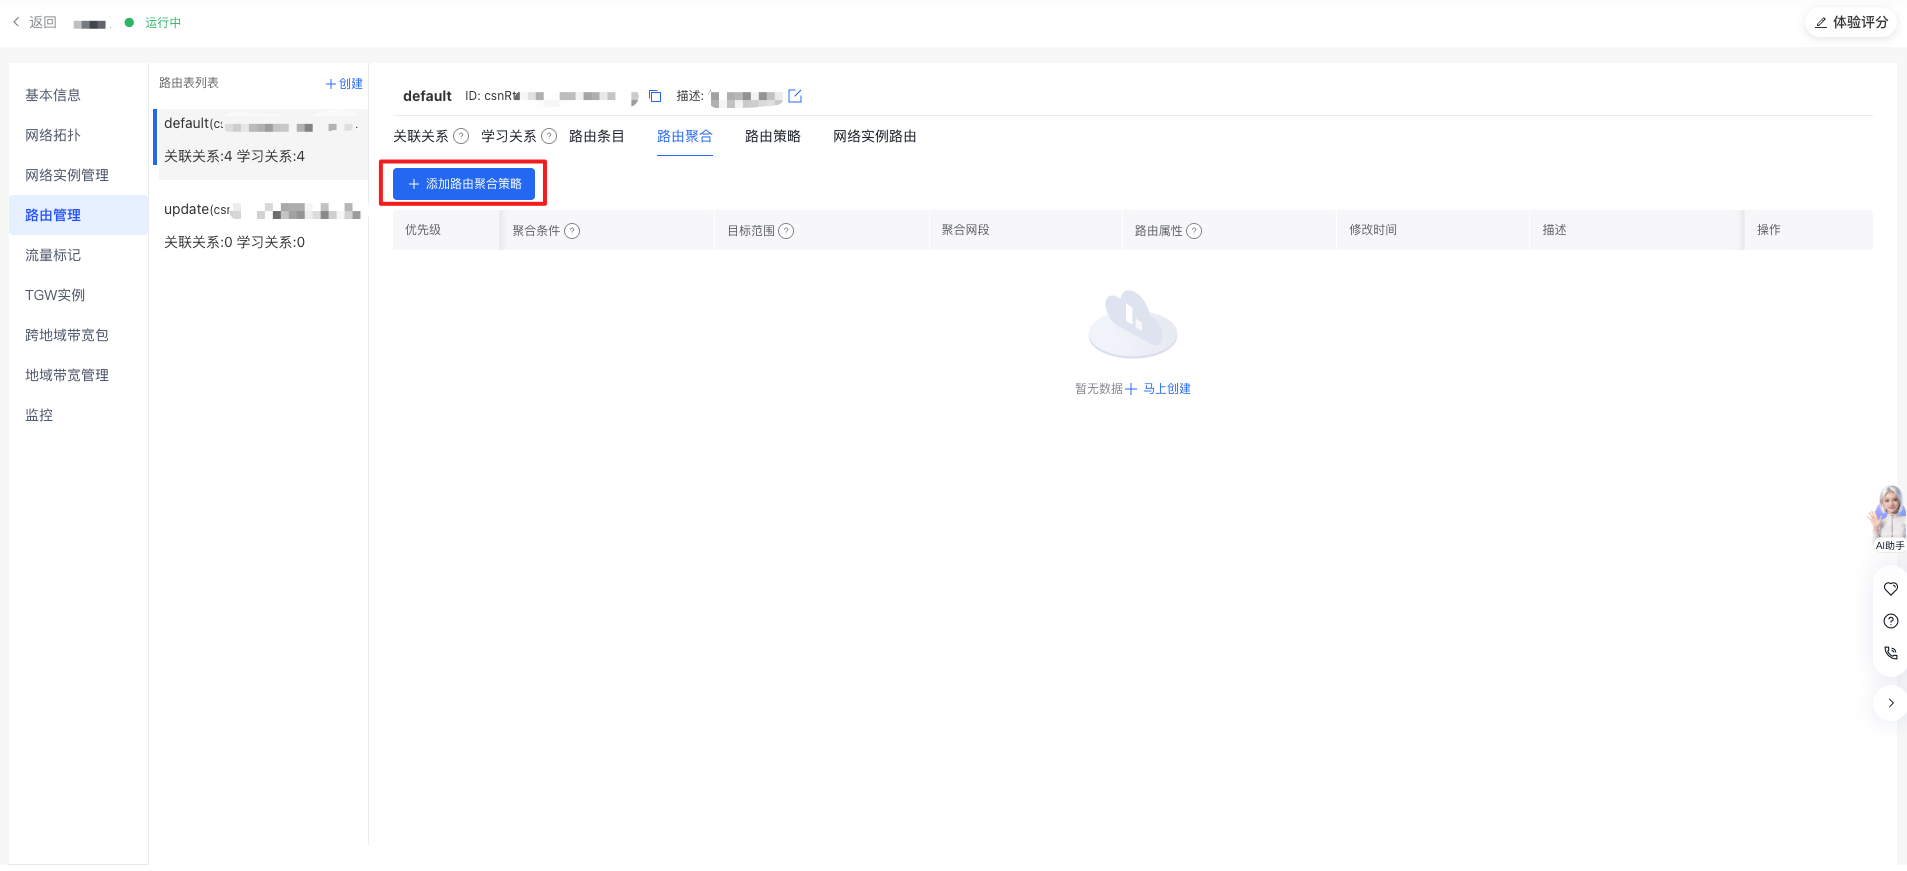Click the 运行中 status label
Image resolution: width=1907 pixels, height=871 pixels.
tap(163, 22)
